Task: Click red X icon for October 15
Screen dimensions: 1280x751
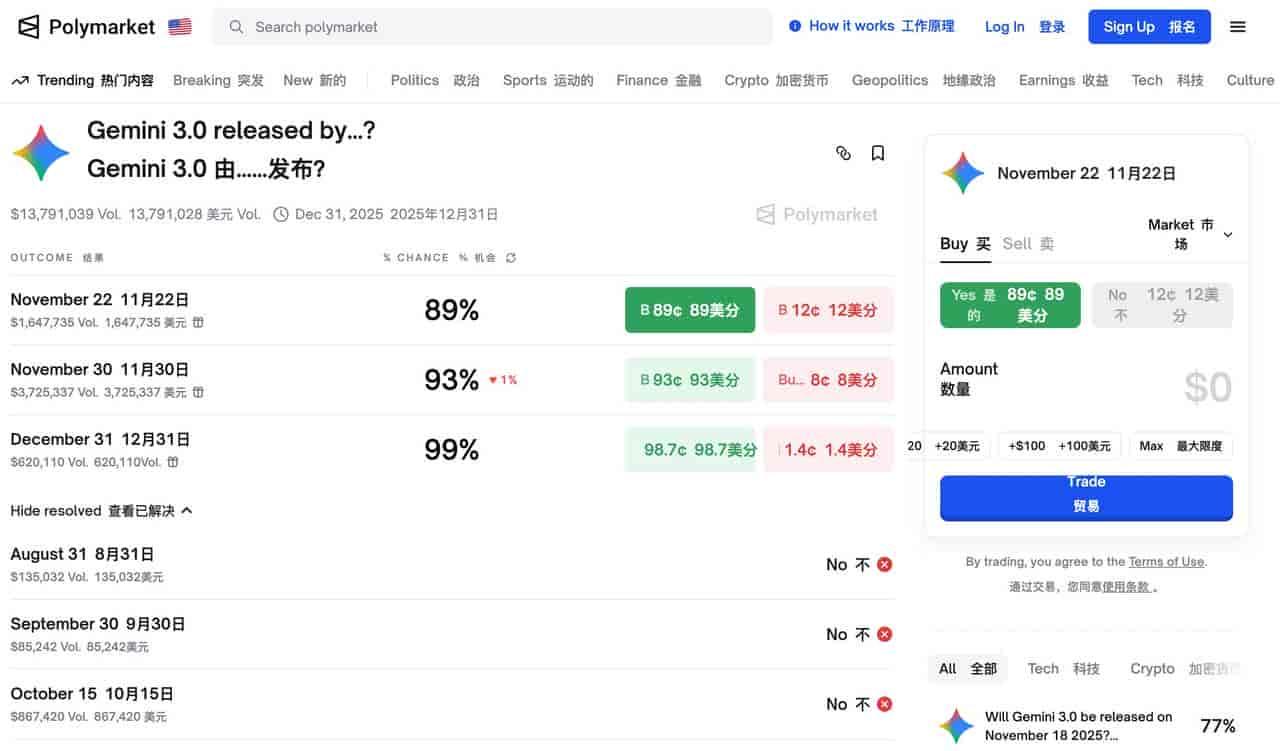Action: 884,704
